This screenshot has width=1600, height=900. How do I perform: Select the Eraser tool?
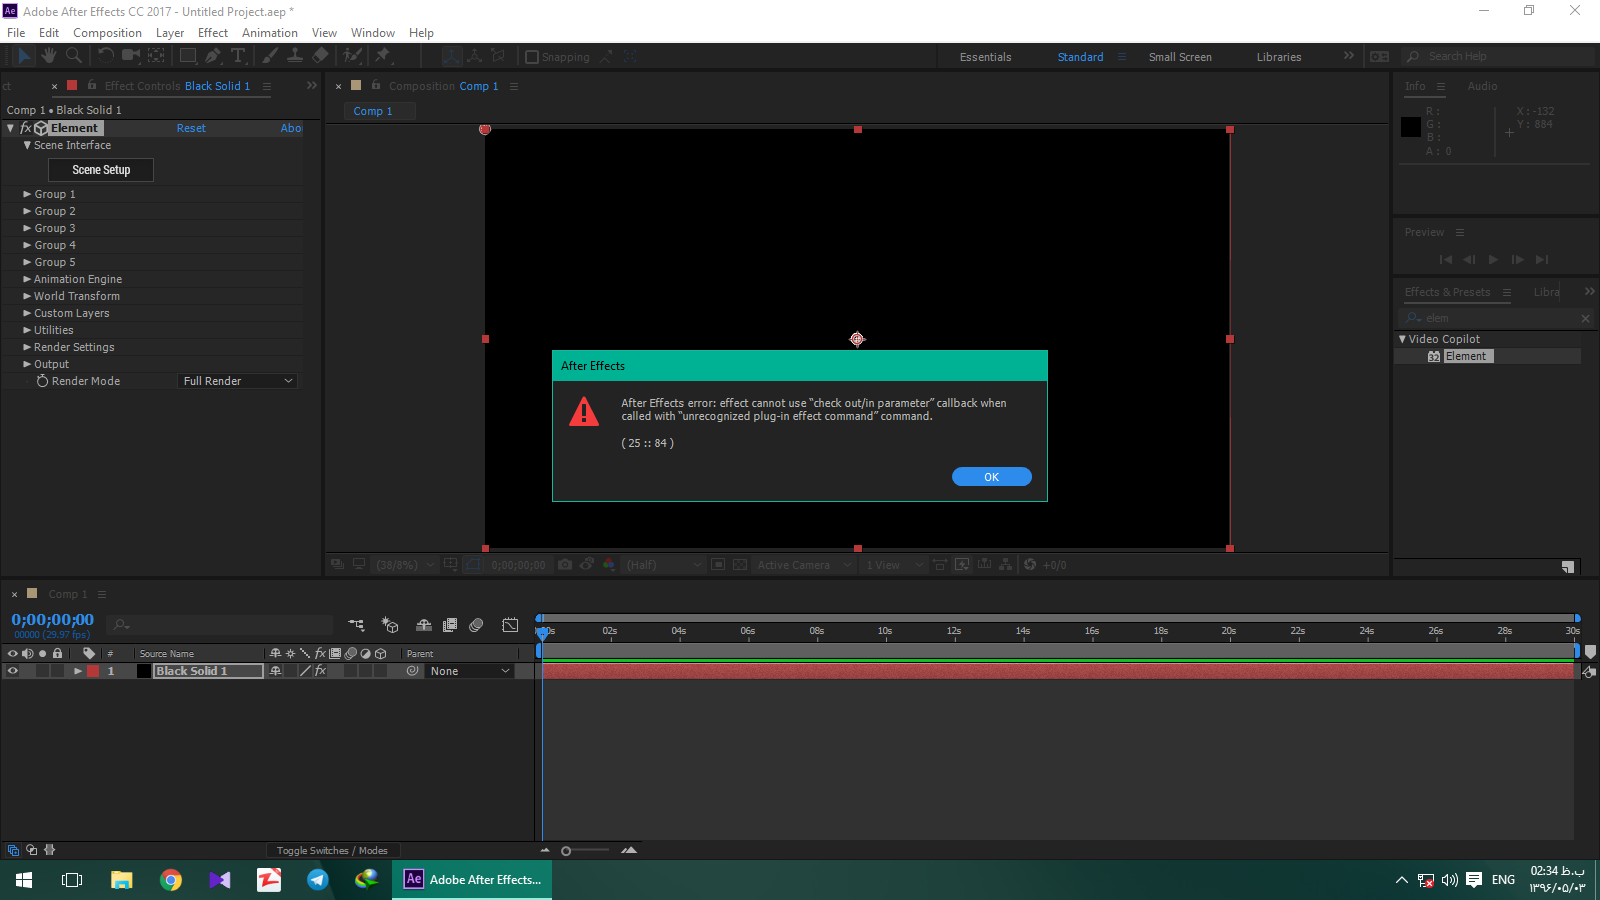320,56
